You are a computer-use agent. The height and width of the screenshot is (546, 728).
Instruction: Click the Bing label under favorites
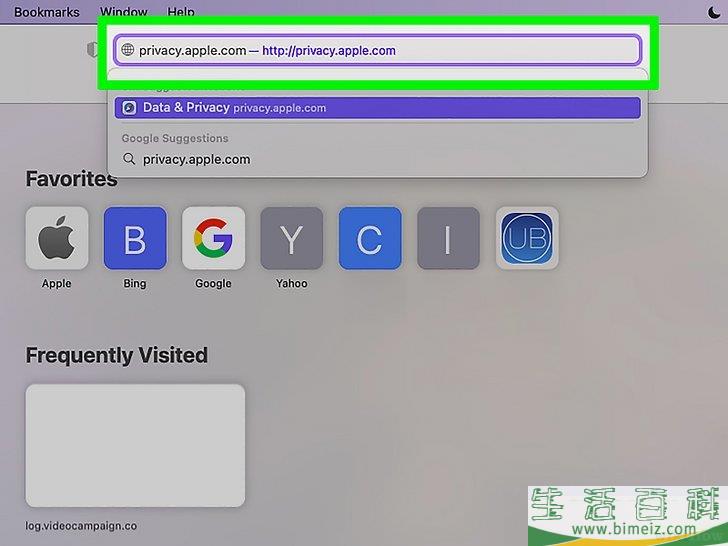[135, 283]
